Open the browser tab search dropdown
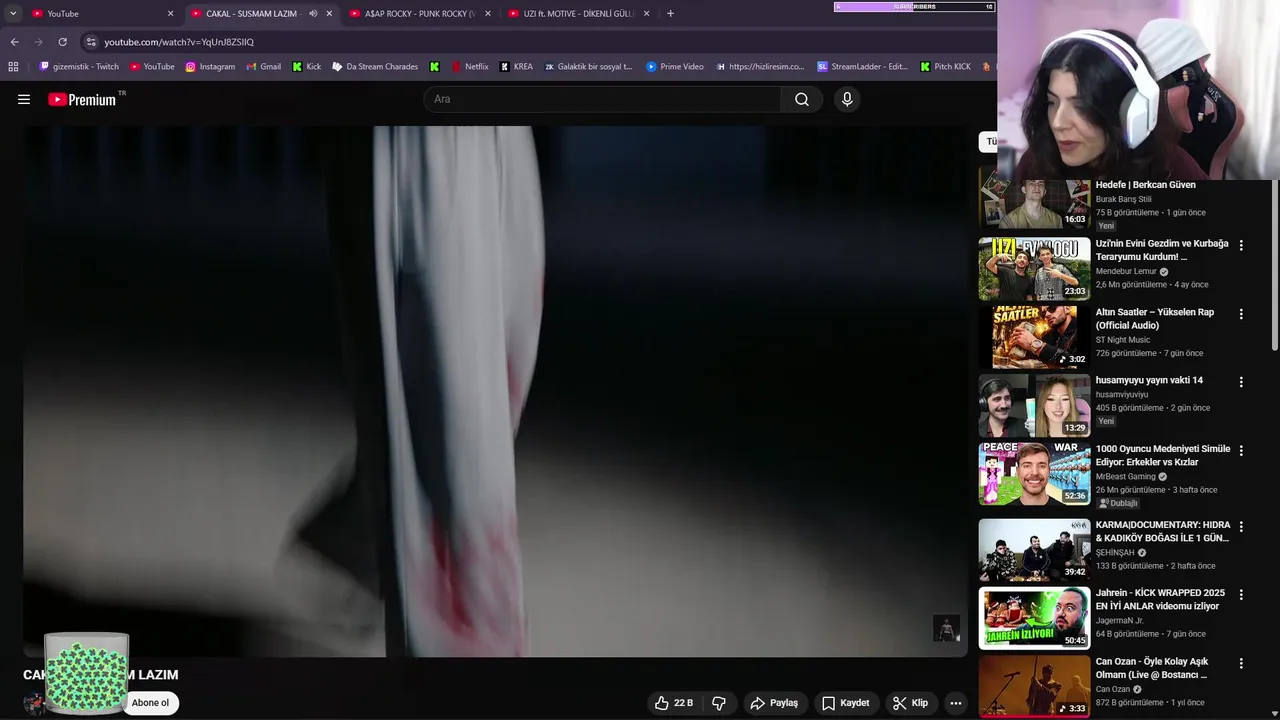 [x=12, y=13]
